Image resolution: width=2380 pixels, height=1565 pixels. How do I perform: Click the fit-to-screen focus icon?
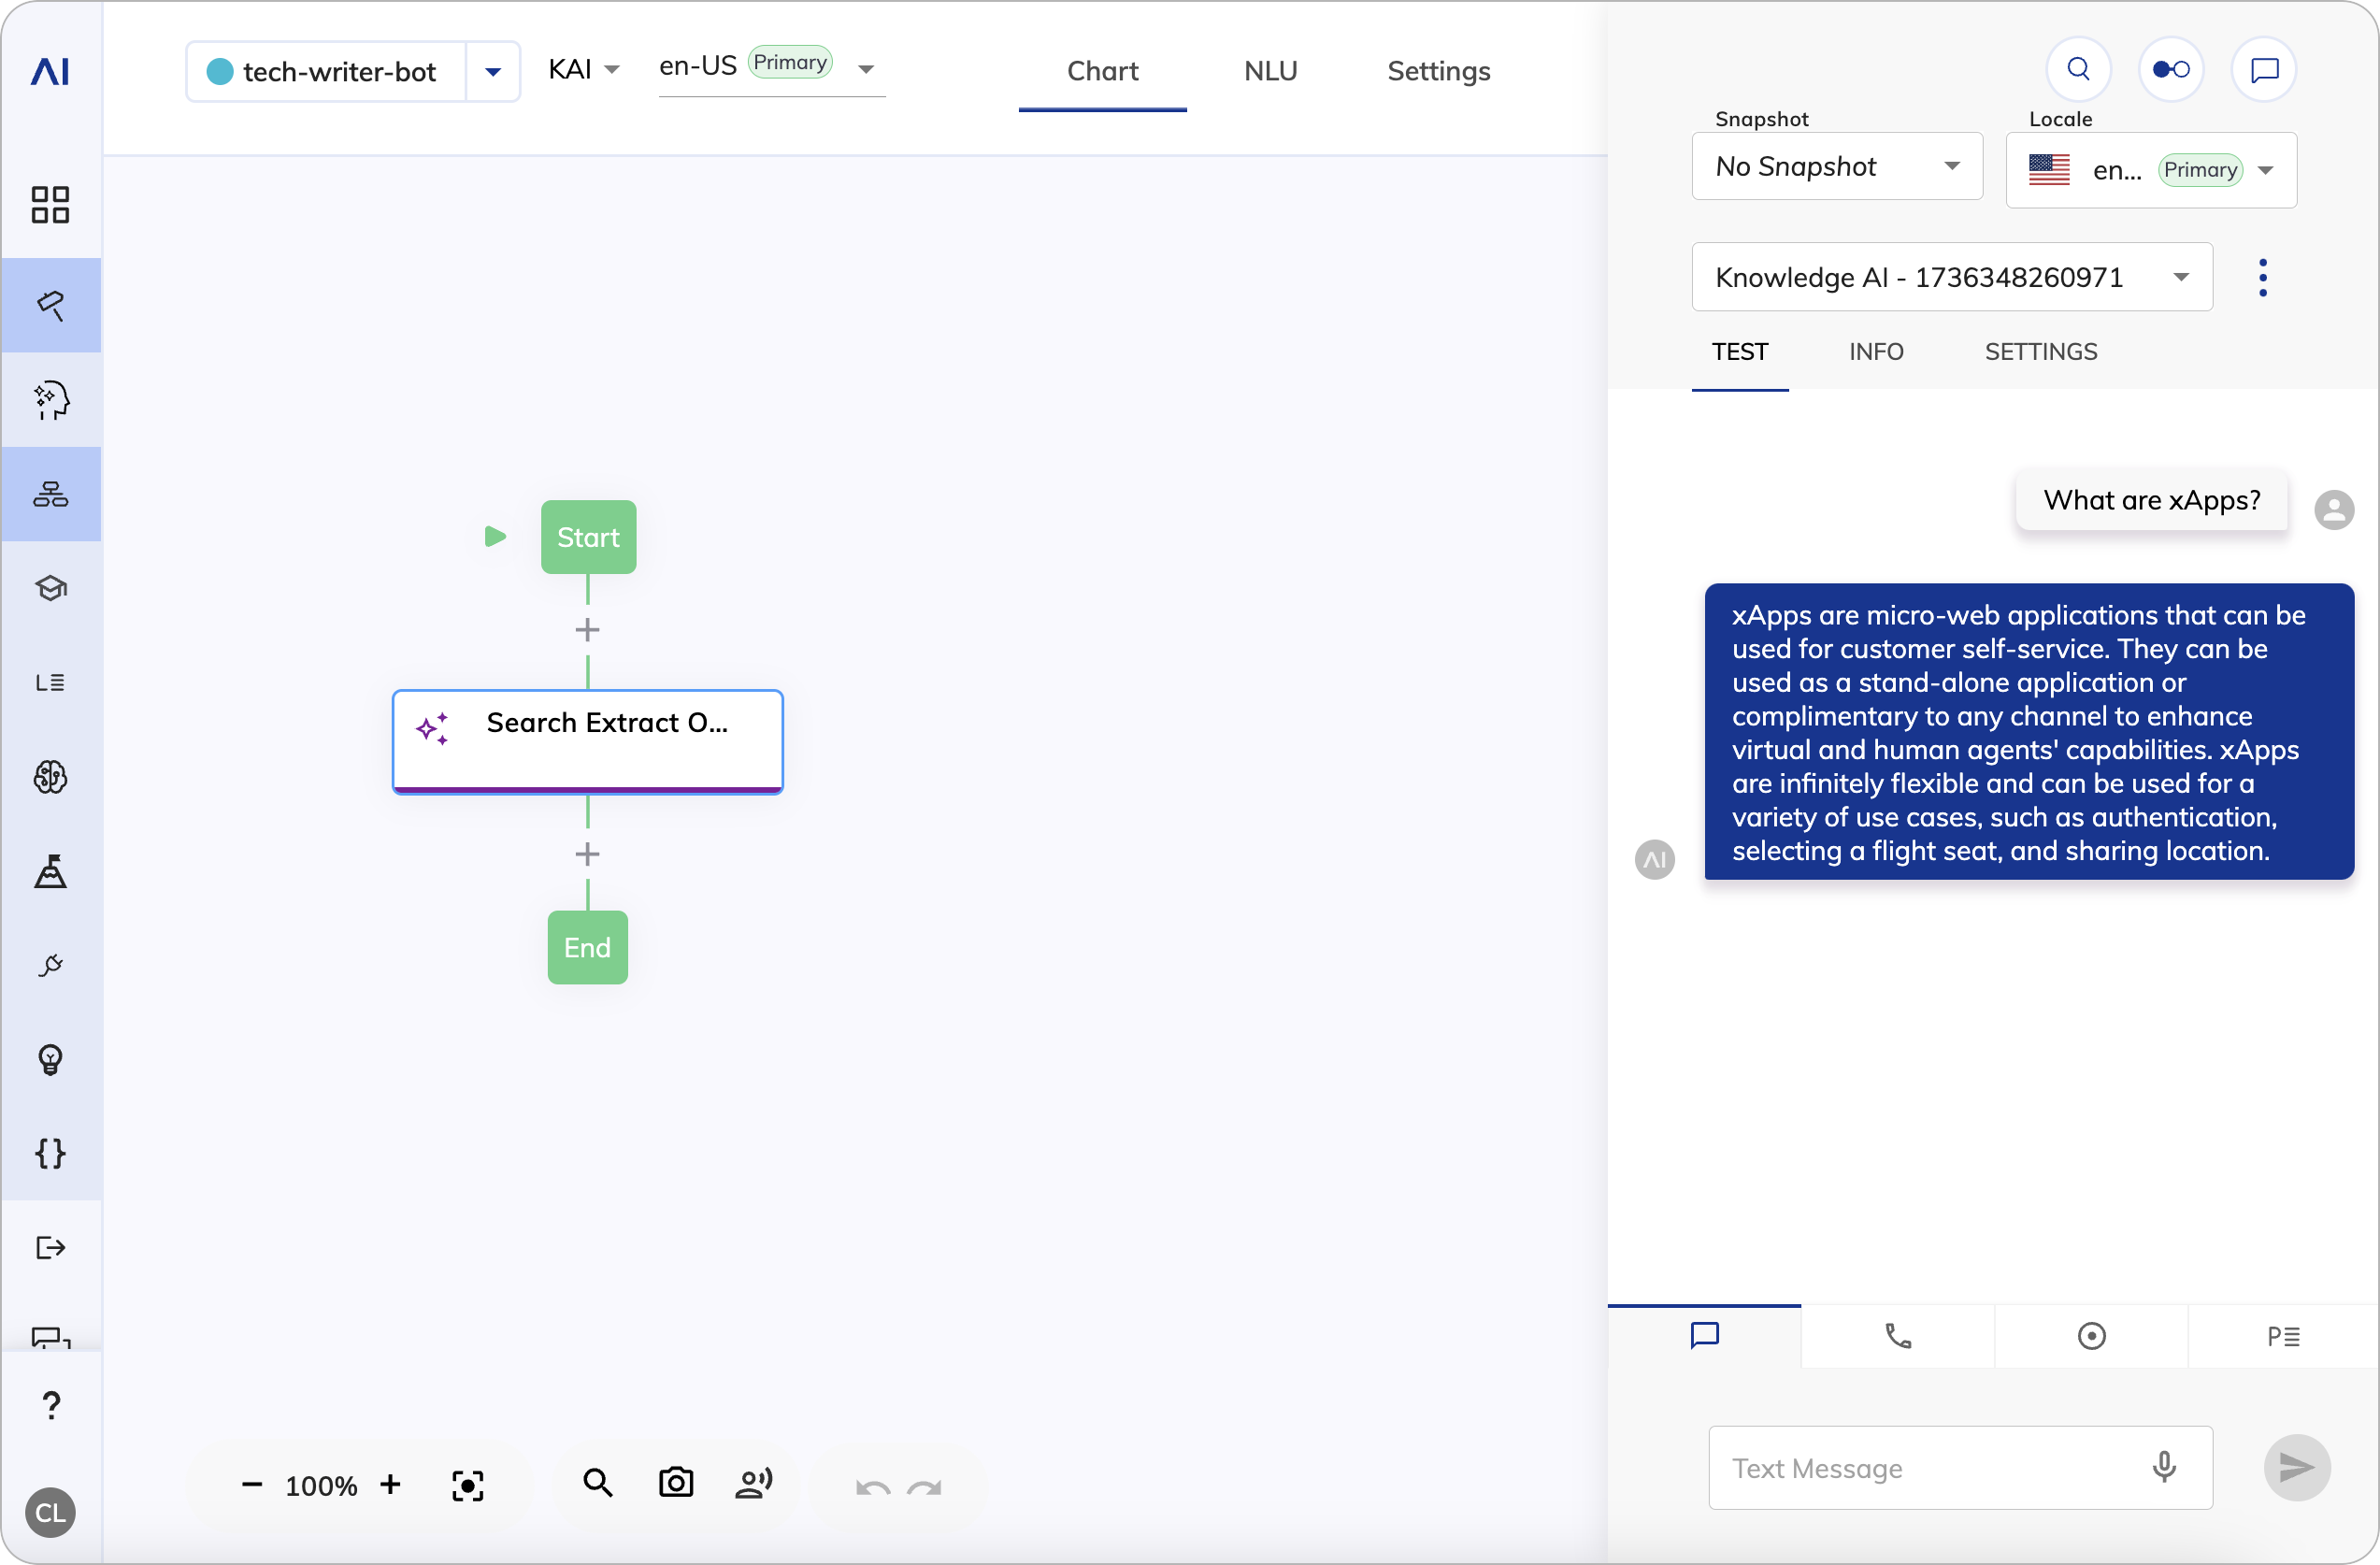click(467, 1485)
